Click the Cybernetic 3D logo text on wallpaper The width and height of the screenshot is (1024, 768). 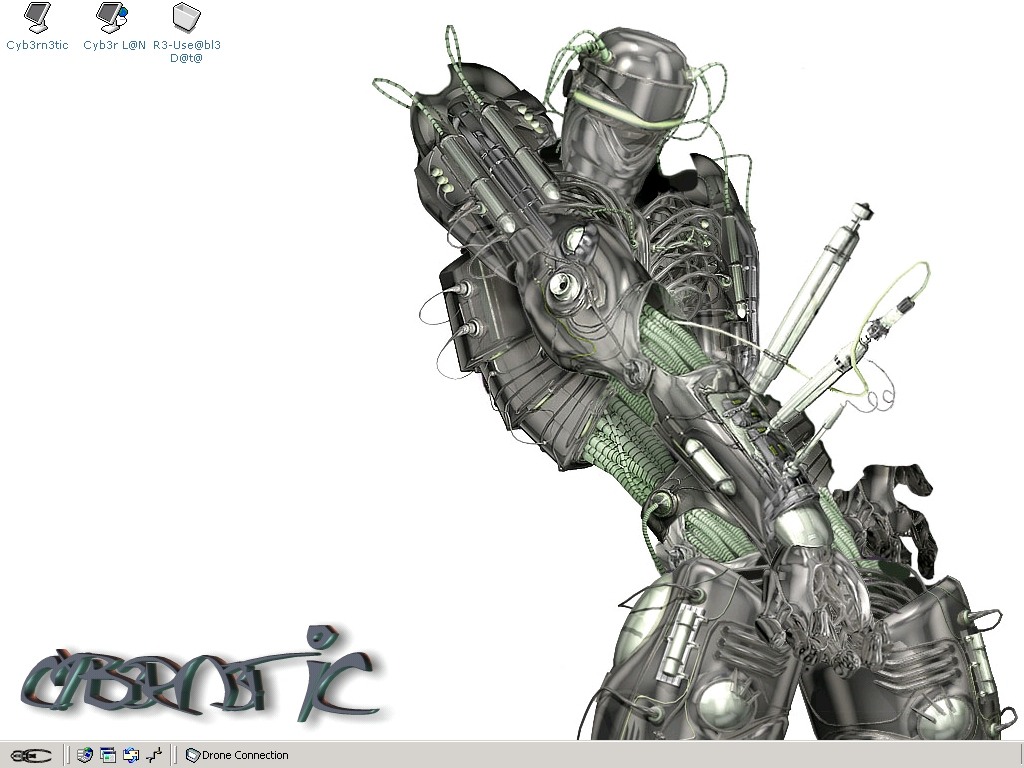200,678
